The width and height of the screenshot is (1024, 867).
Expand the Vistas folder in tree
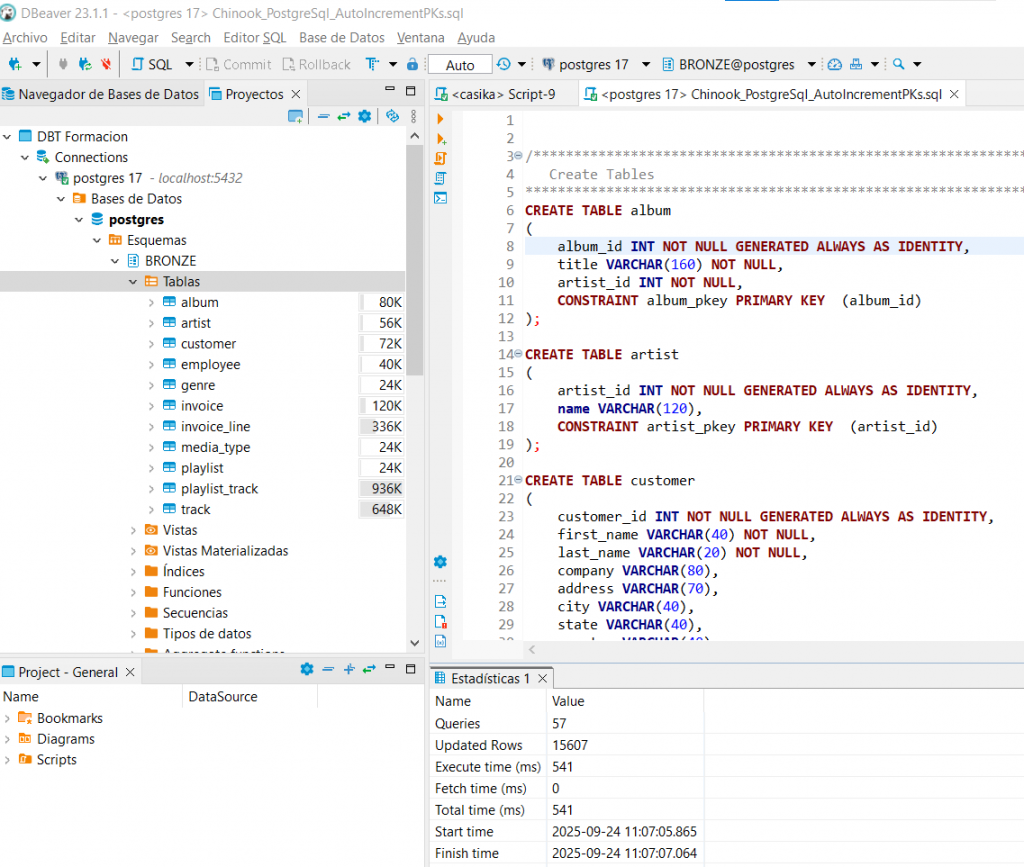(x=134, y=530)
